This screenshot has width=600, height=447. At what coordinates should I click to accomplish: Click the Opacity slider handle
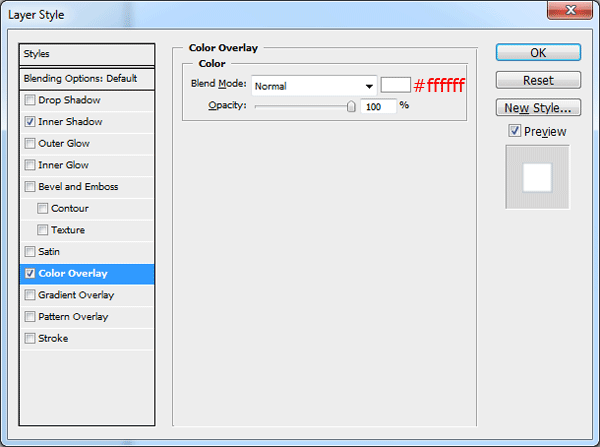[x=351, y=106]
